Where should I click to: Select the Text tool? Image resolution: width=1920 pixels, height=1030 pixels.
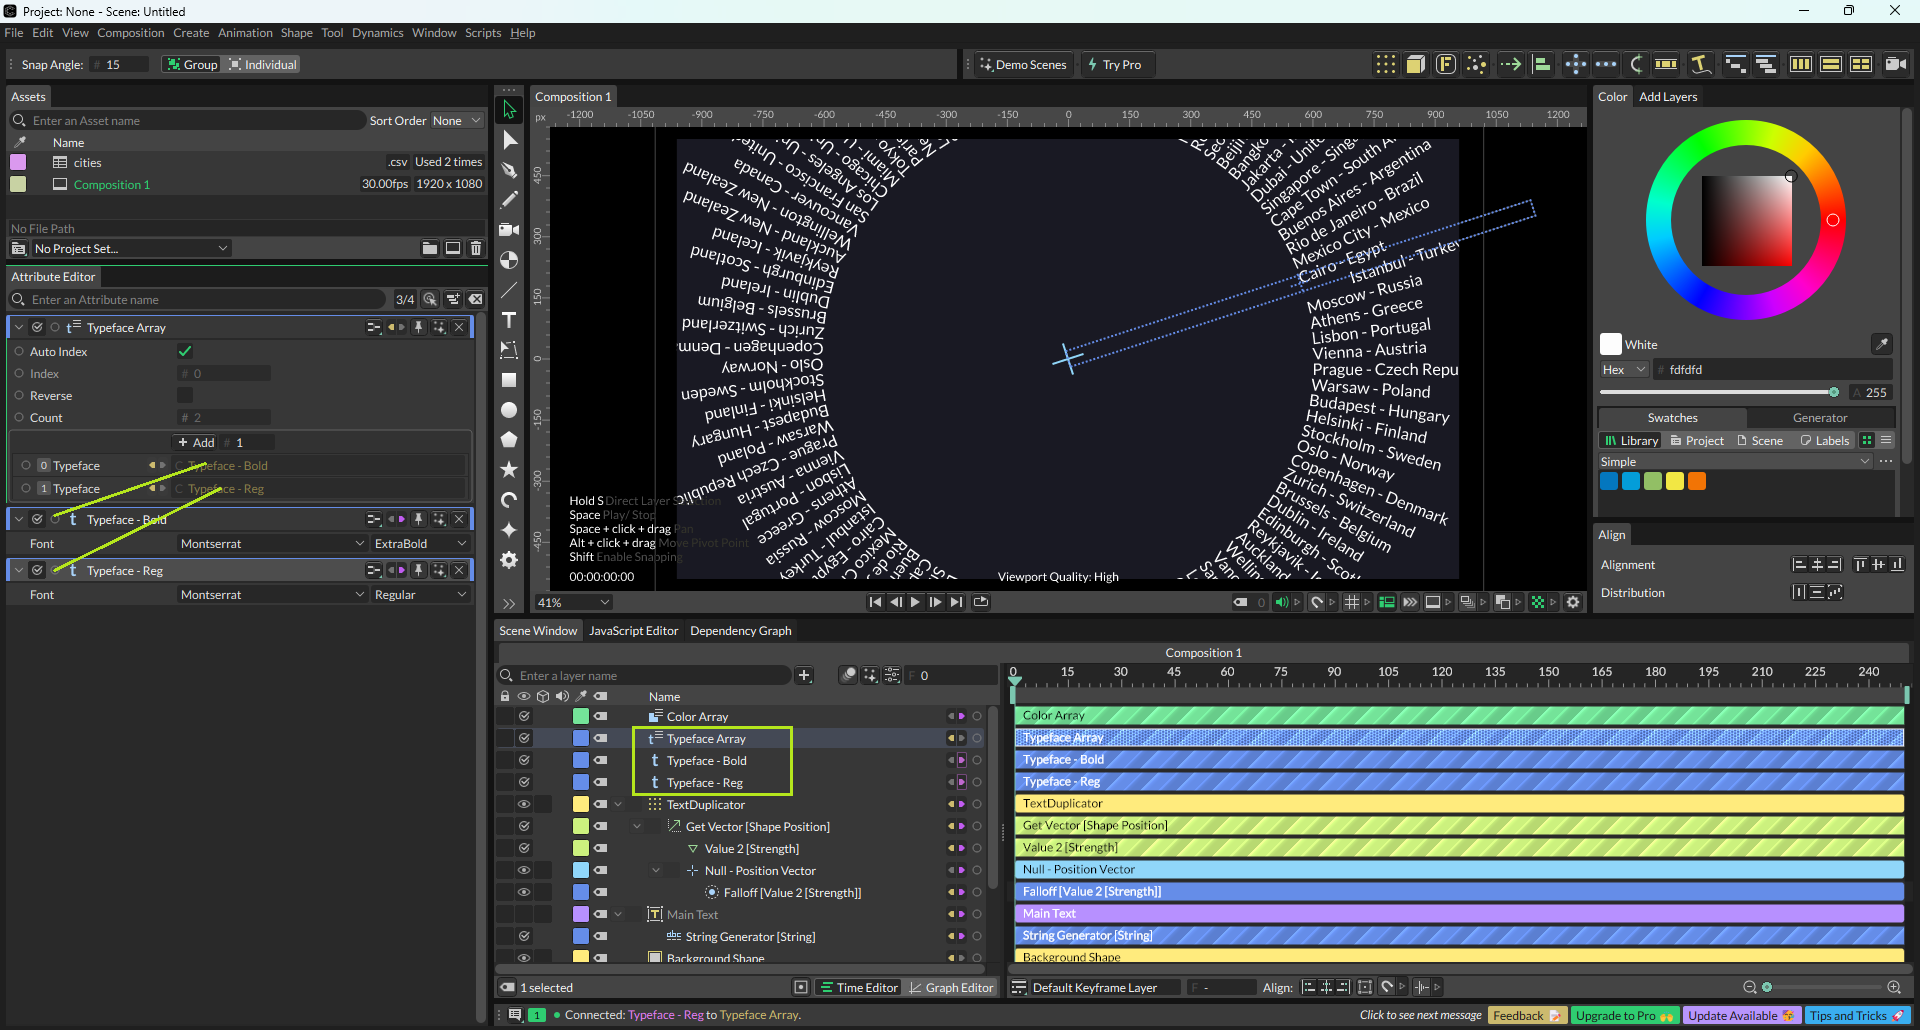pyautogui.click(x=509, y=320)
